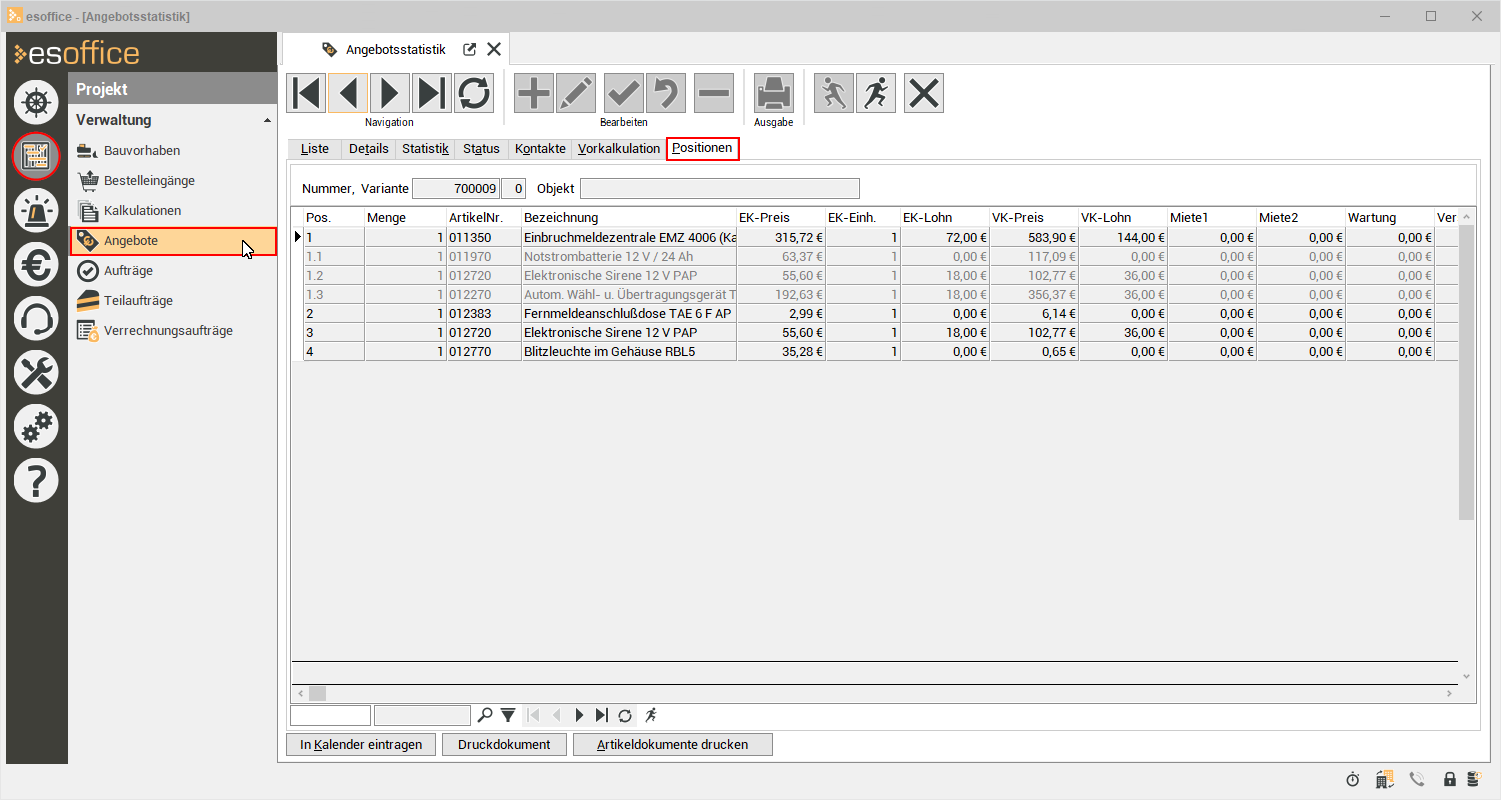Open the gears settings sidebar module
Image resolution: width=1501 pixels, height=800 pixels.
click(x=36, y=426)
